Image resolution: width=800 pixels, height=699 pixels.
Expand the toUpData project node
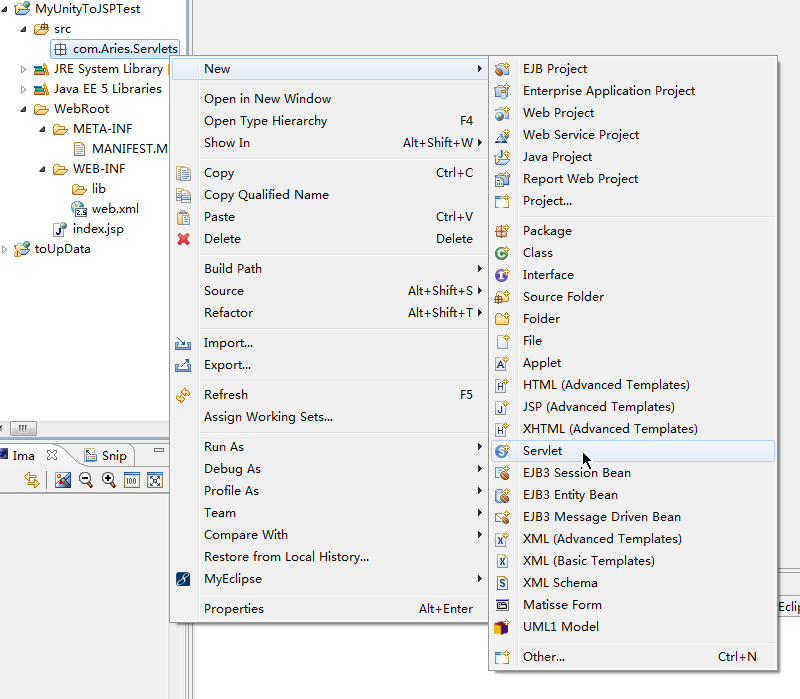pyautogui.click(x=5, y=249)
